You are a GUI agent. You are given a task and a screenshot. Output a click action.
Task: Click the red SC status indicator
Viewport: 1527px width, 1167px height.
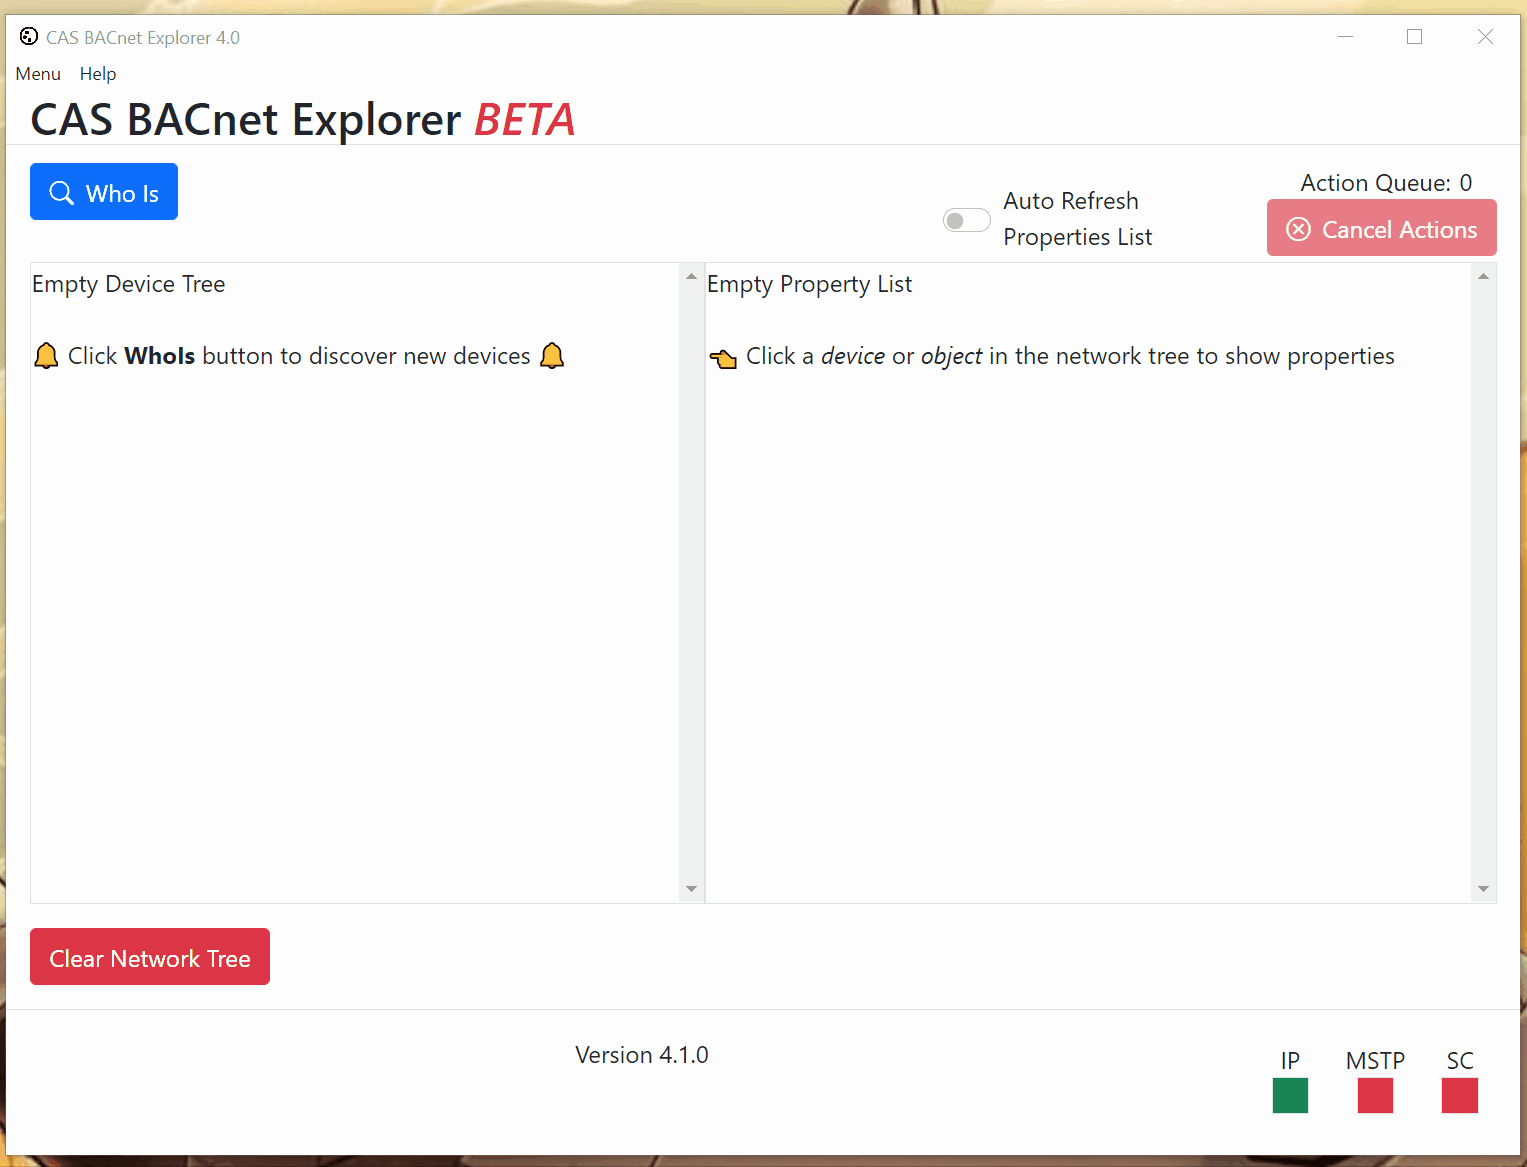1460,1095
